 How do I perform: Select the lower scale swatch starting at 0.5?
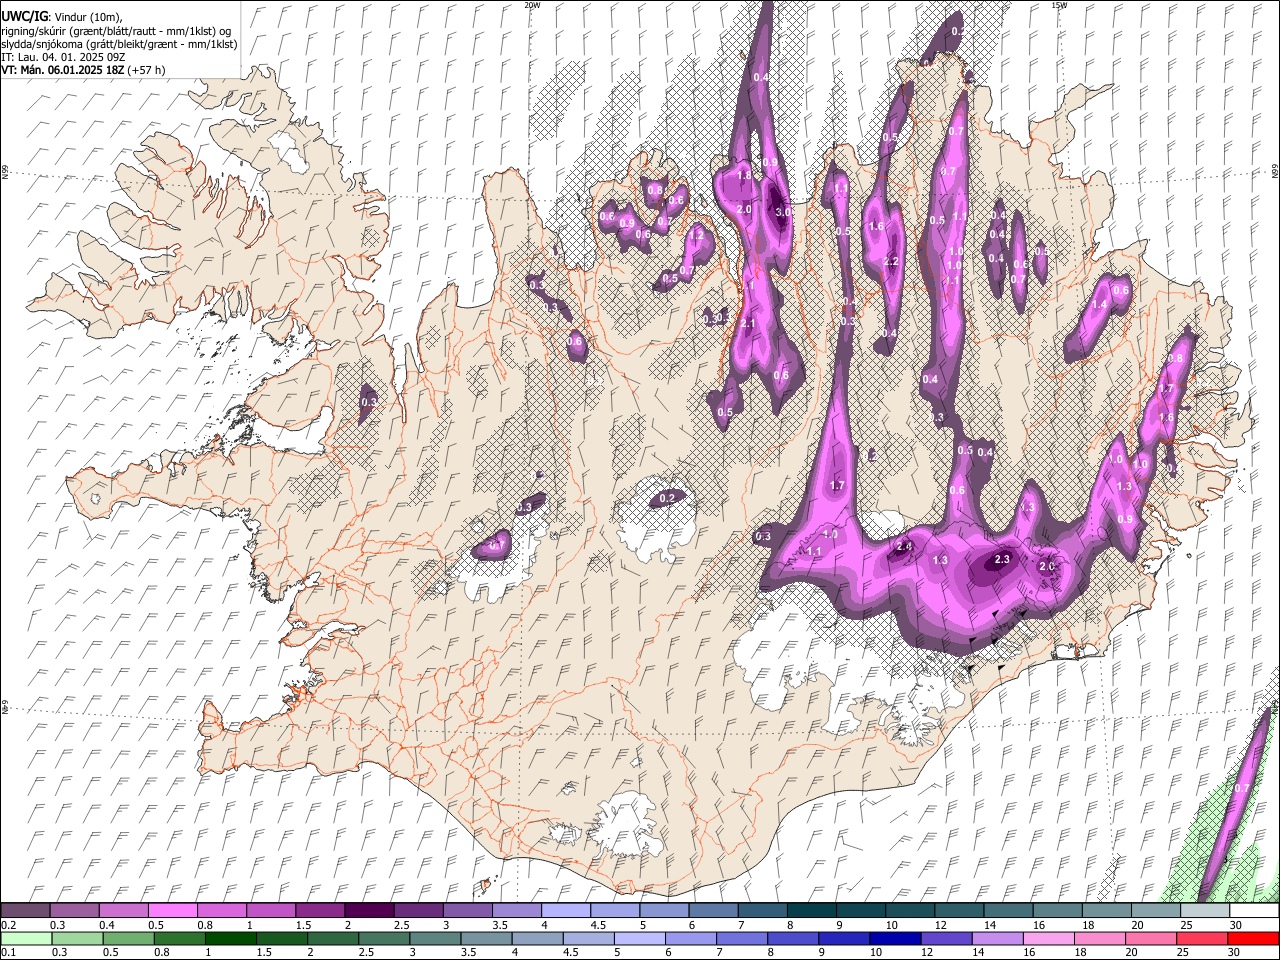pos(127,938)
